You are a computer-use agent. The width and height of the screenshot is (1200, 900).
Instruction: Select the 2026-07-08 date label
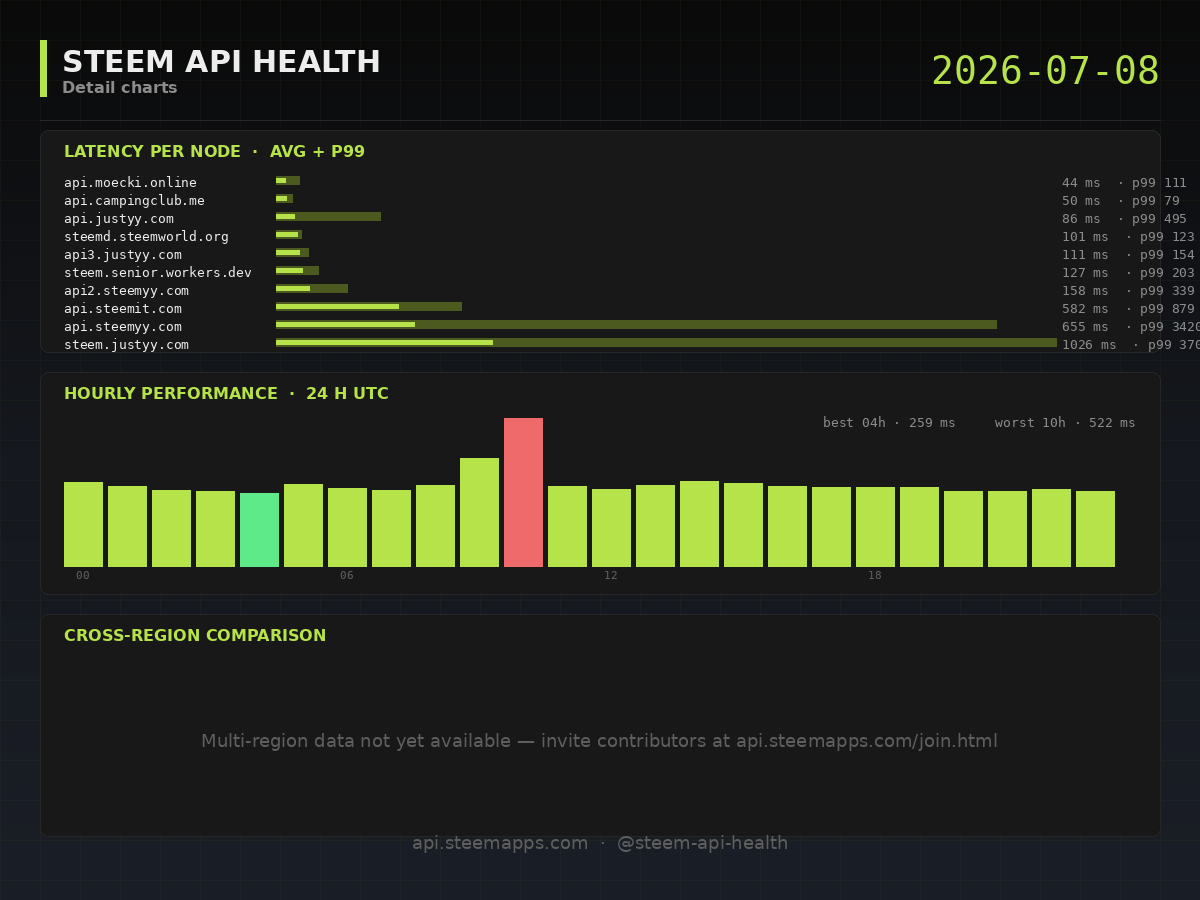(x=1045, y=71)
